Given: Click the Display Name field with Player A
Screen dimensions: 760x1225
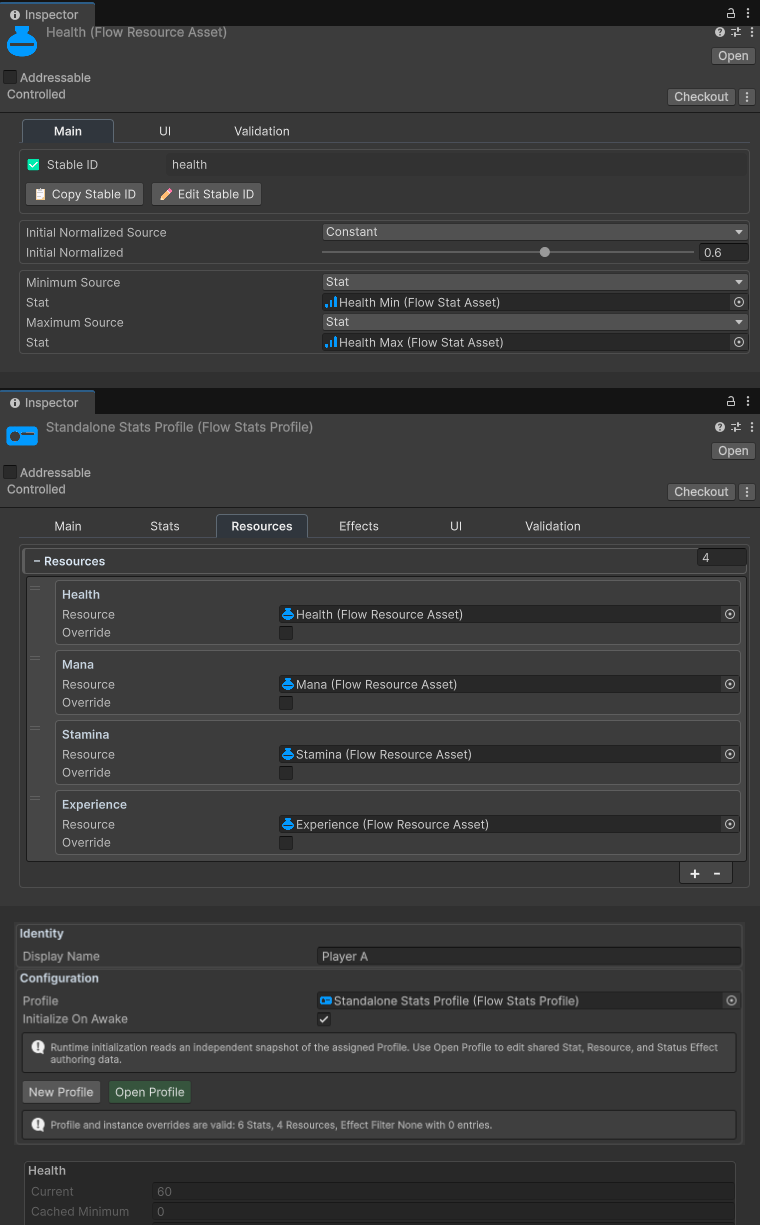Looking at the screenshot, I should (x=529, y=957).
